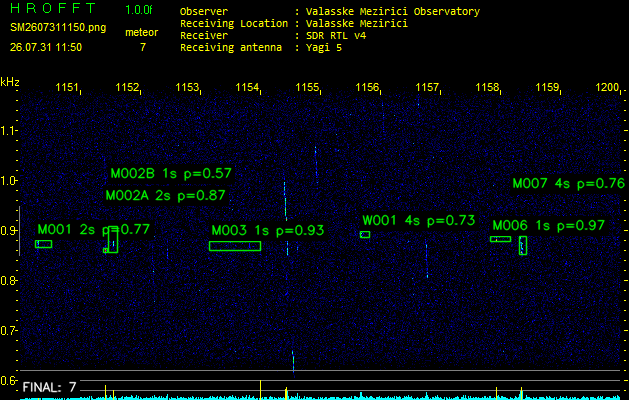Select detection label 'M003 1s p=0.93'
This screenshot has height=400, width=629.
pos(268,231)
